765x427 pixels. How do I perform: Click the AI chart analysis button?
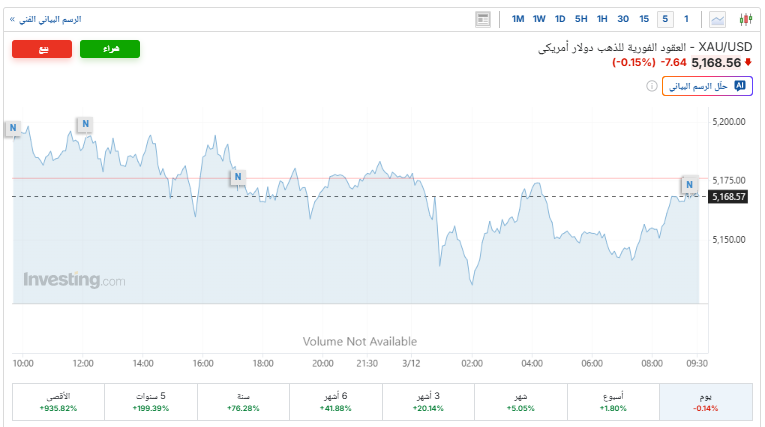pos(707,87)
